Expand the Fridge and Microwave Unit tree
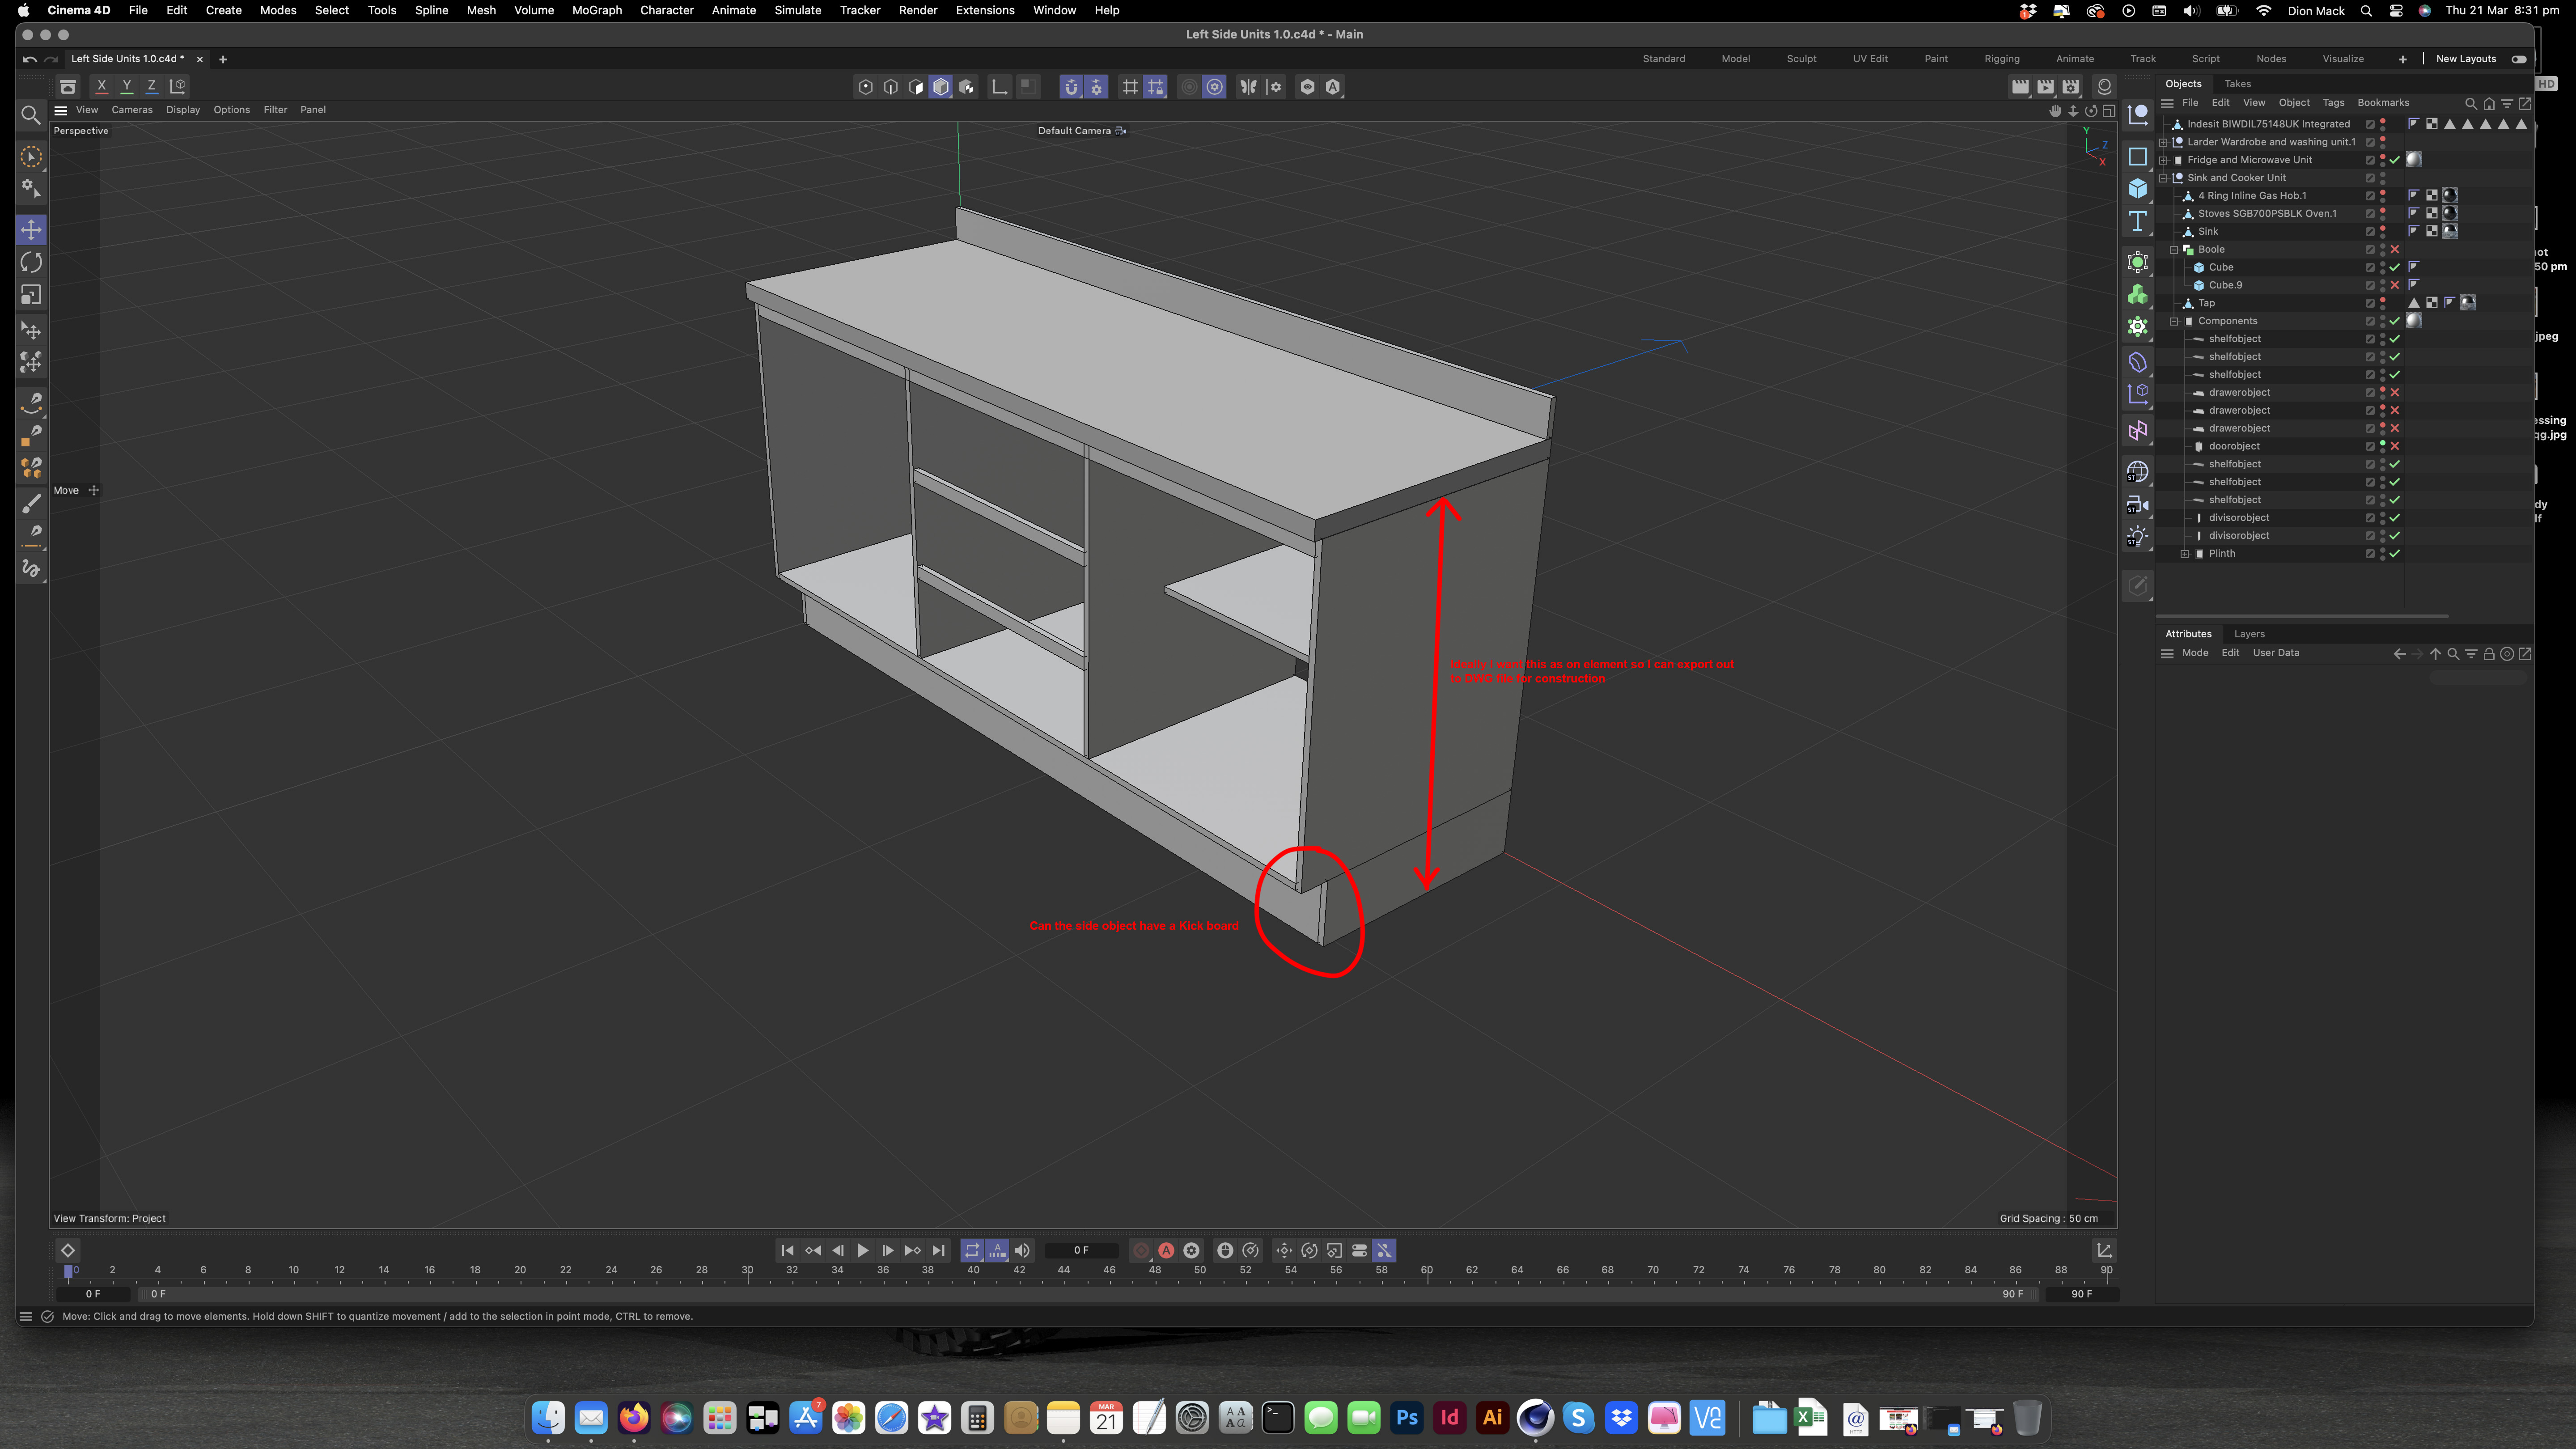 [x=2163, y=160]
